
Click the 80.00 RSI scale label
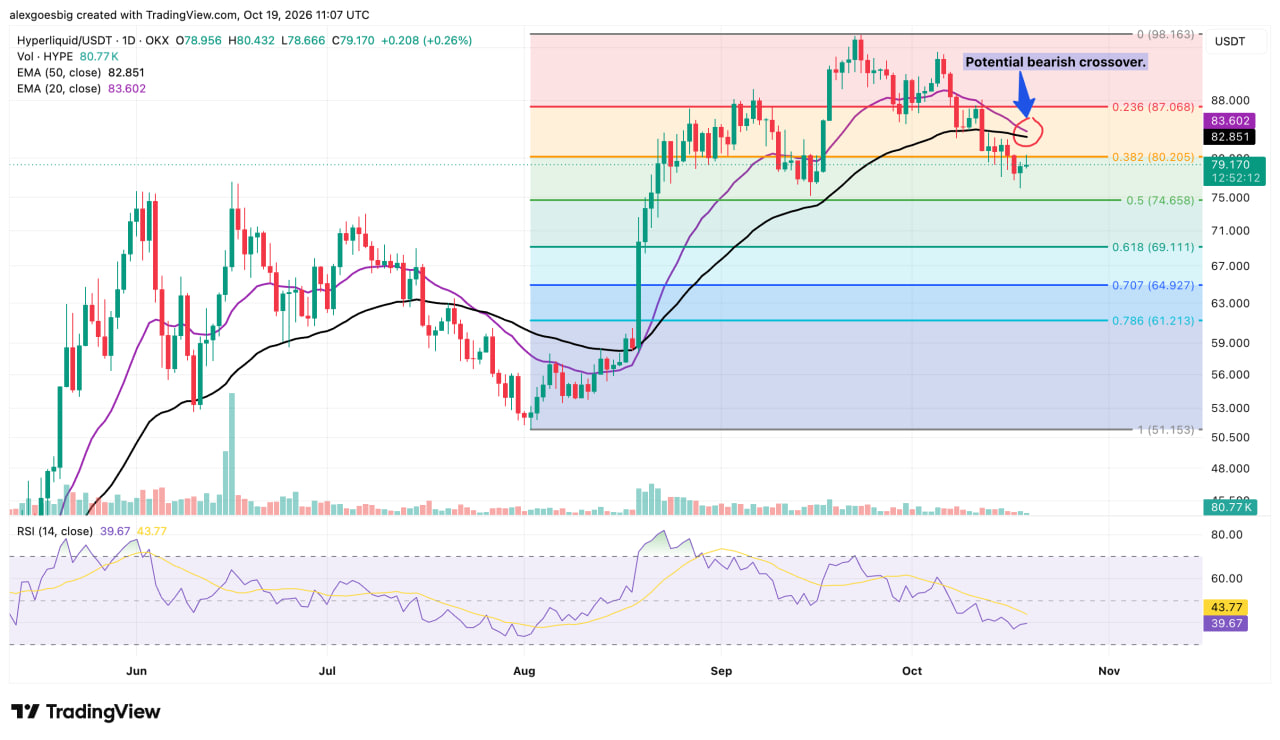click(x=1228, y=535)
